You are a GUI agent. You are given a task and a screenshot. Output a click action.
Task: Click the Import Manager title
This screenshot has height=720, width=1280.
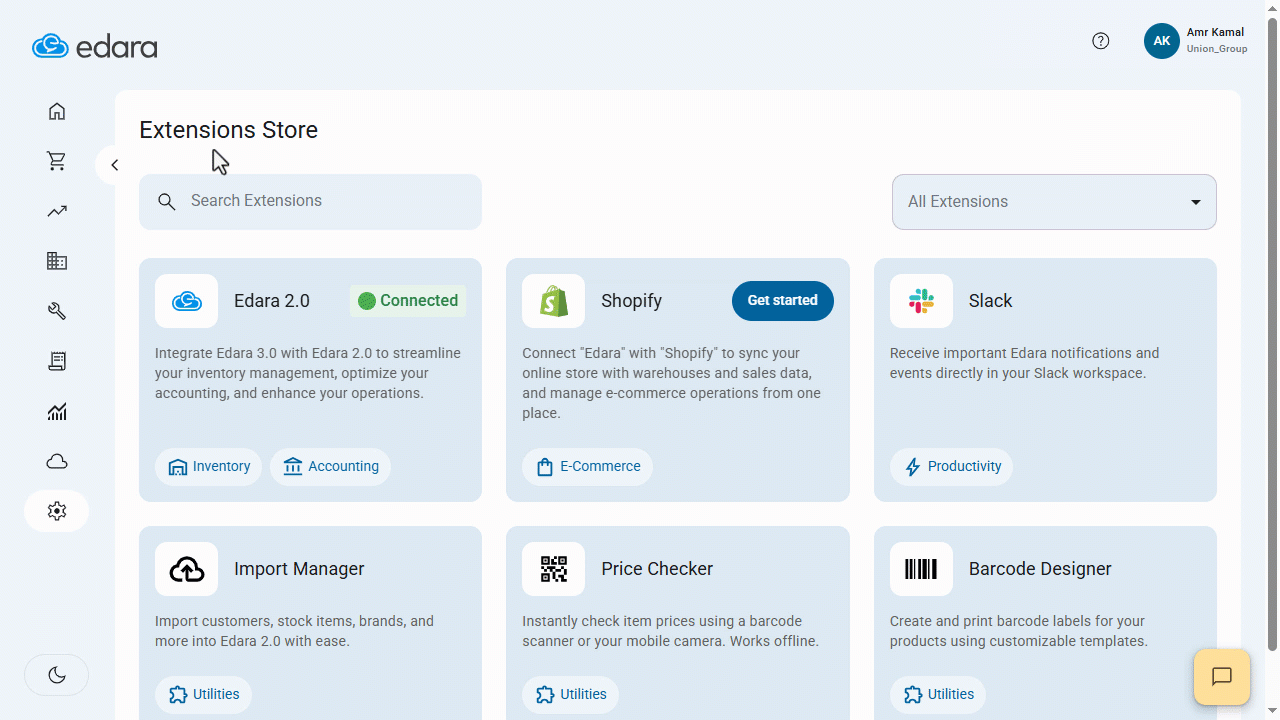(x=299, y=569)
